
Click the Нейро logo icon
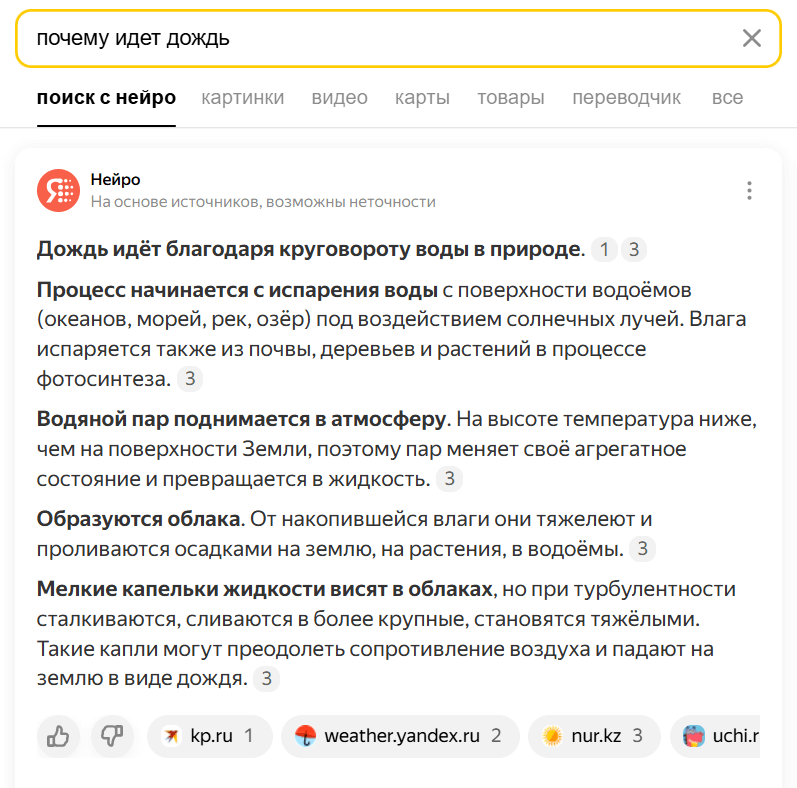(58, 190)
